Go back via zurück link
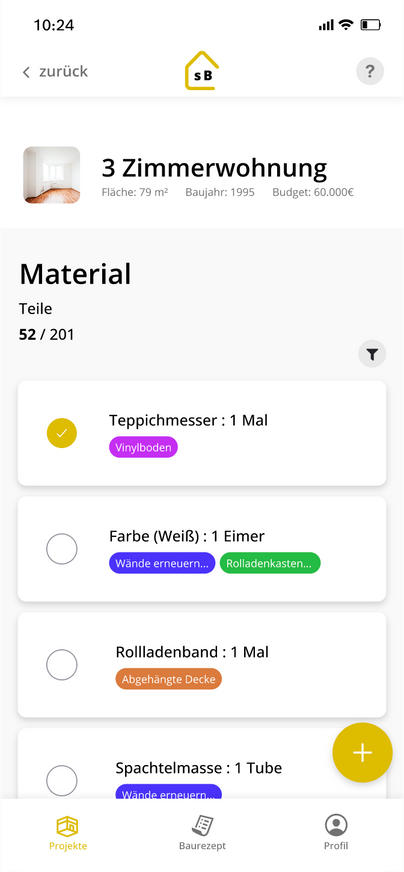 pos(63,72)
